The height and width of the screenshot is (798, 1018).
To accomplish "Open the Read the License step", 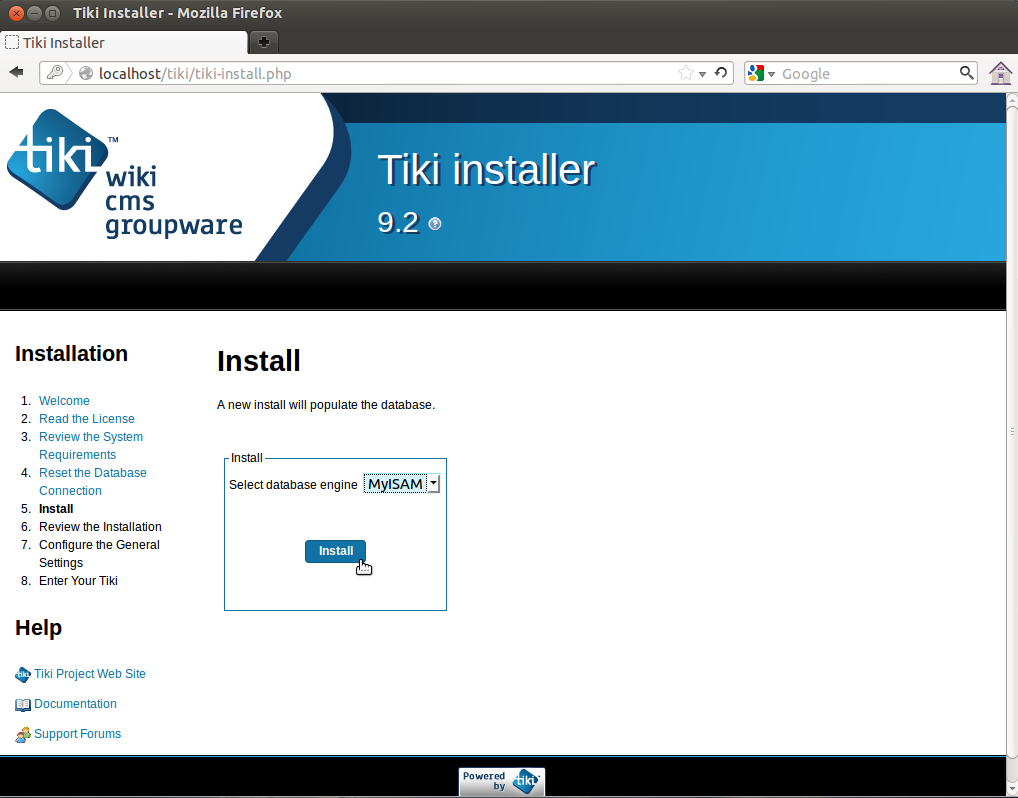I will click(x=86, y=418).
